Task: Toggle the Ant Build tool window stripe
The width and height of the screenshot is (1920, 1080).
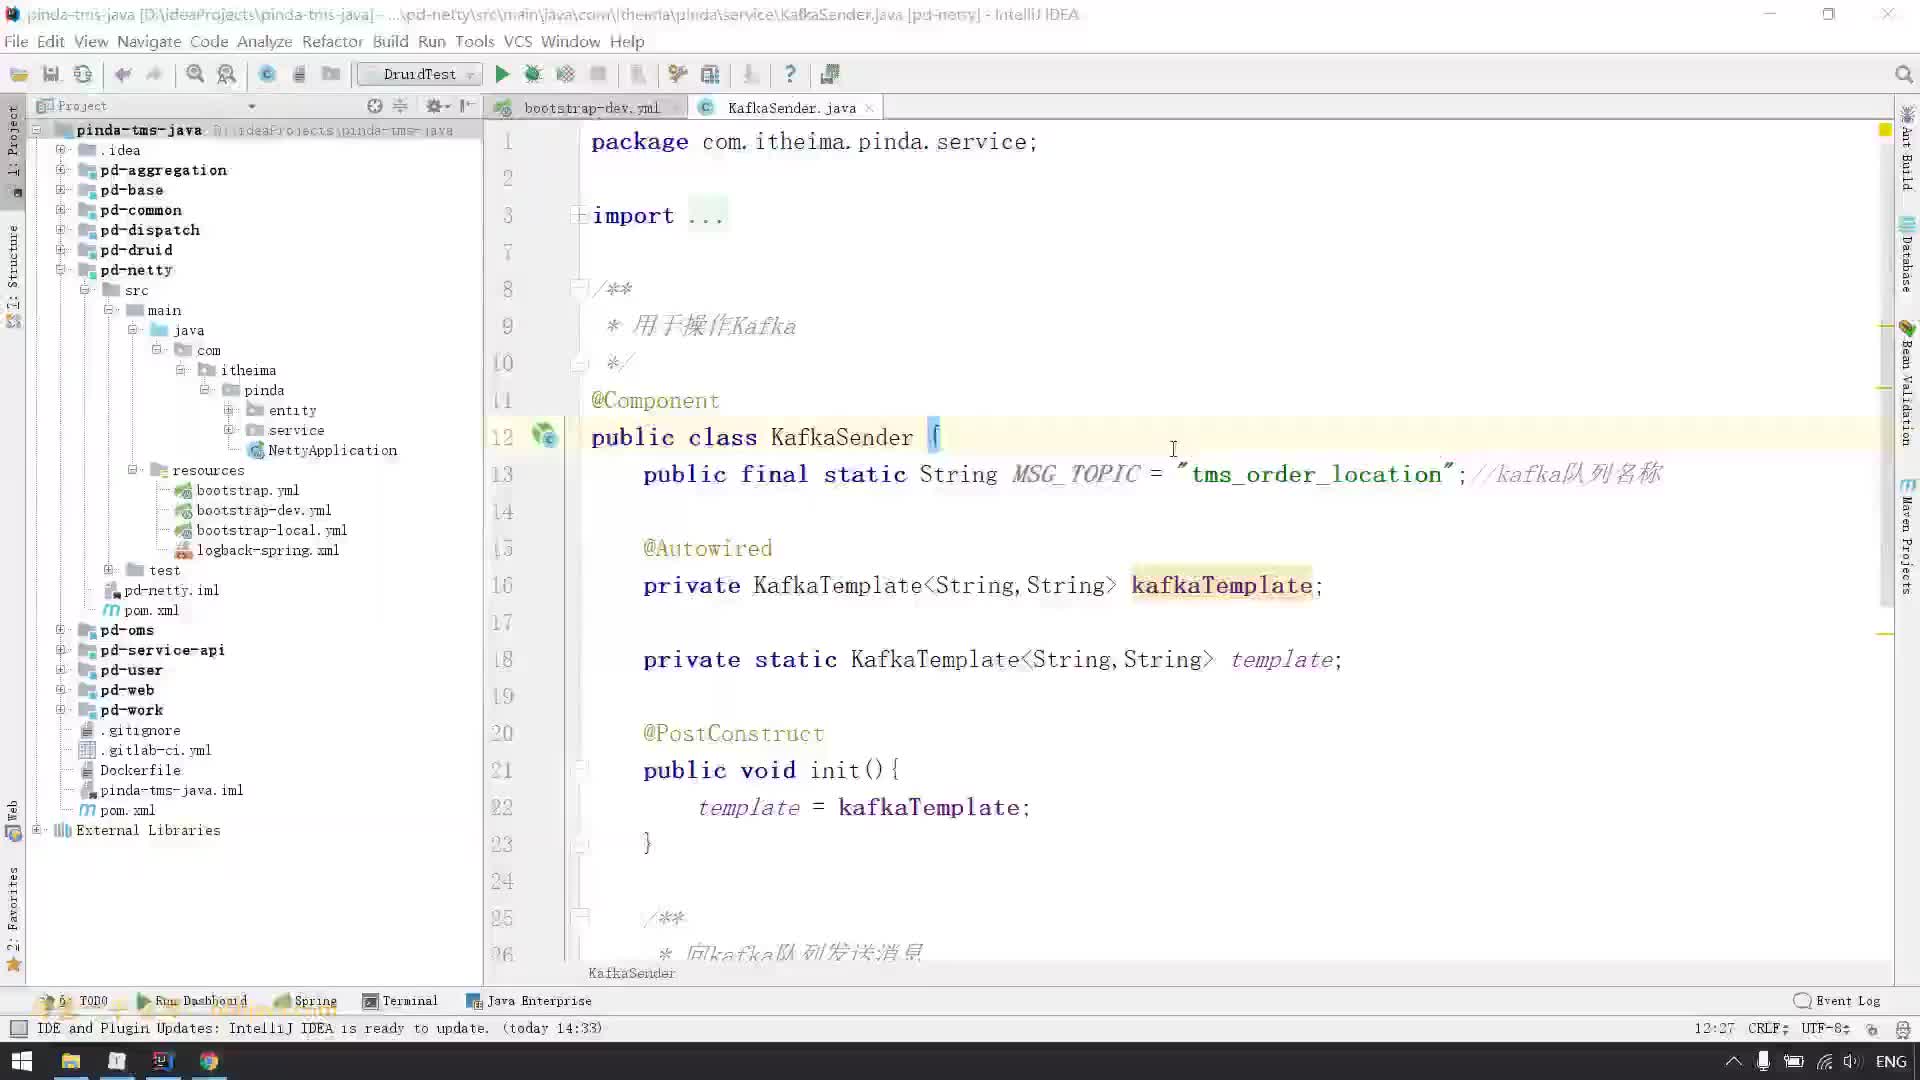Action: (x=1907, y=148)
